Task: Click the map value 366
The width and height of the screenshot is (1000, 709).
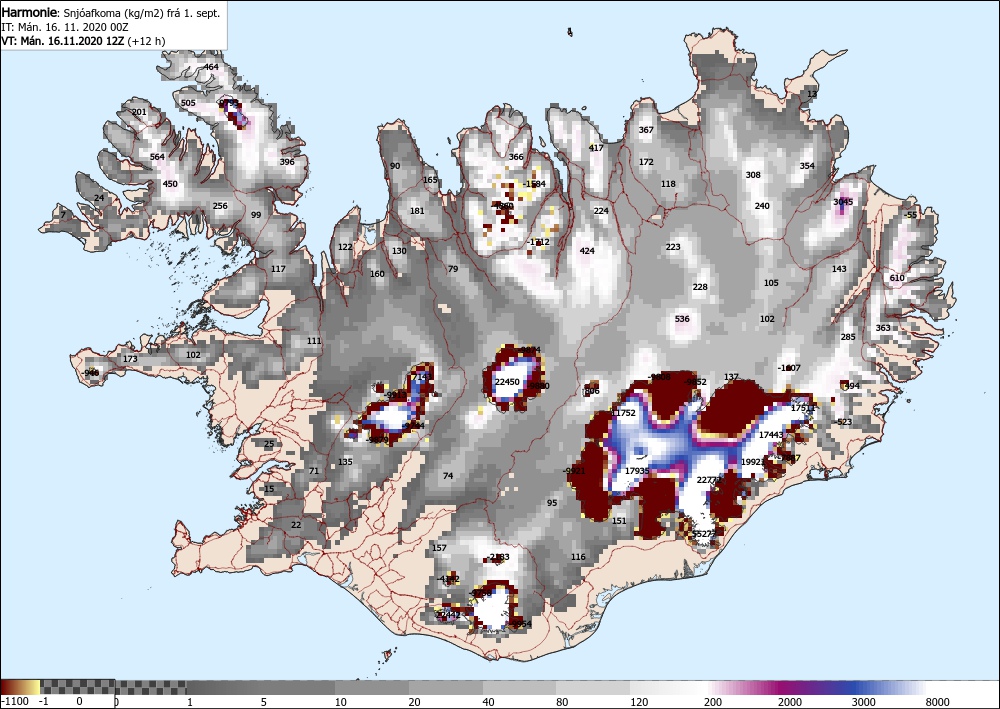Action: coord(516,157)
